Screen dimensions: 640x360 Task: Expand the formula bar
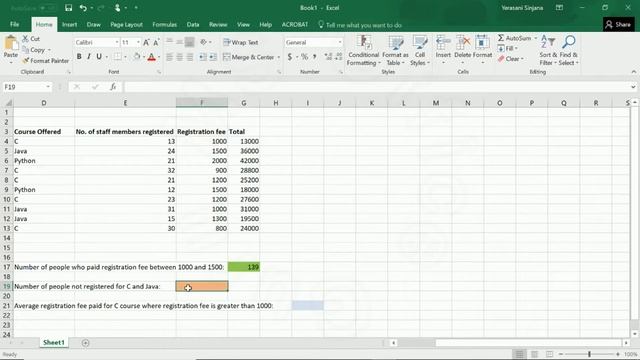tap(633, 87)
